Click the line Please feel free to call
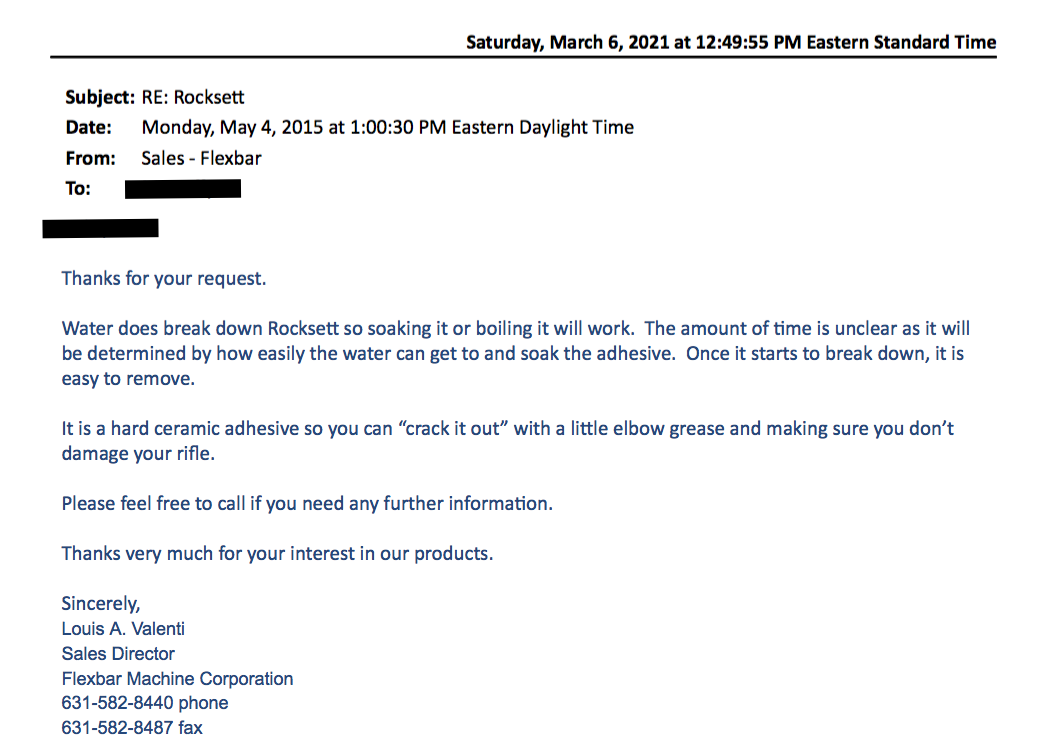The image size is (1041, 754). point(307,504)
